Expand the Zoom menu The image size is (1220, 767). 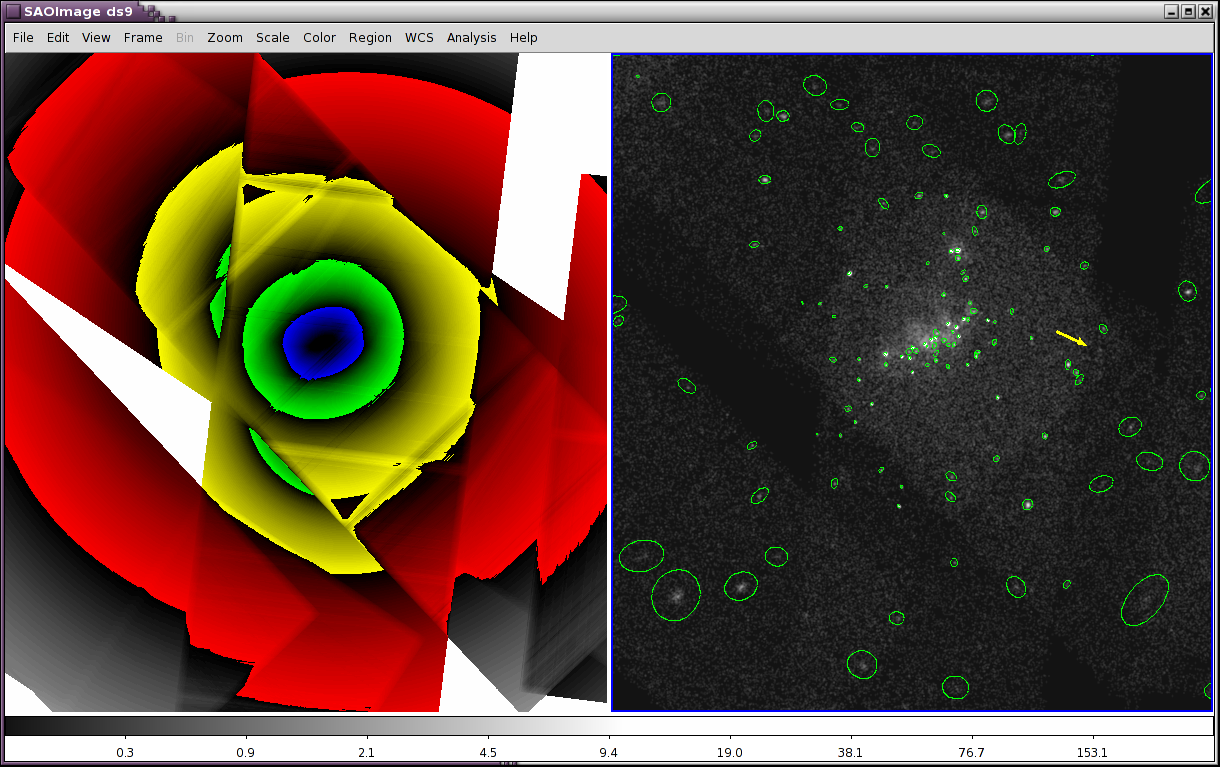point(225,37)
